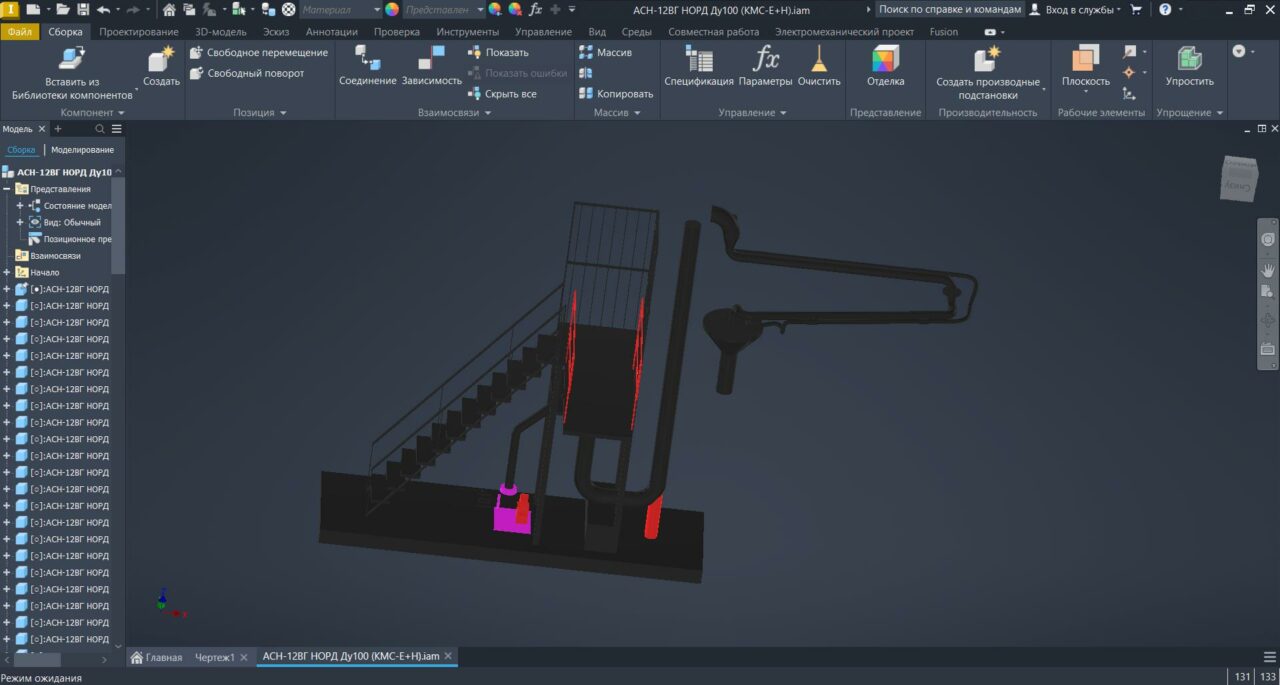Image resolution: width=1280 pixels, height=685 pixels.
Task: Collapse the Представления tree node
Action: (x=7, y=189)
